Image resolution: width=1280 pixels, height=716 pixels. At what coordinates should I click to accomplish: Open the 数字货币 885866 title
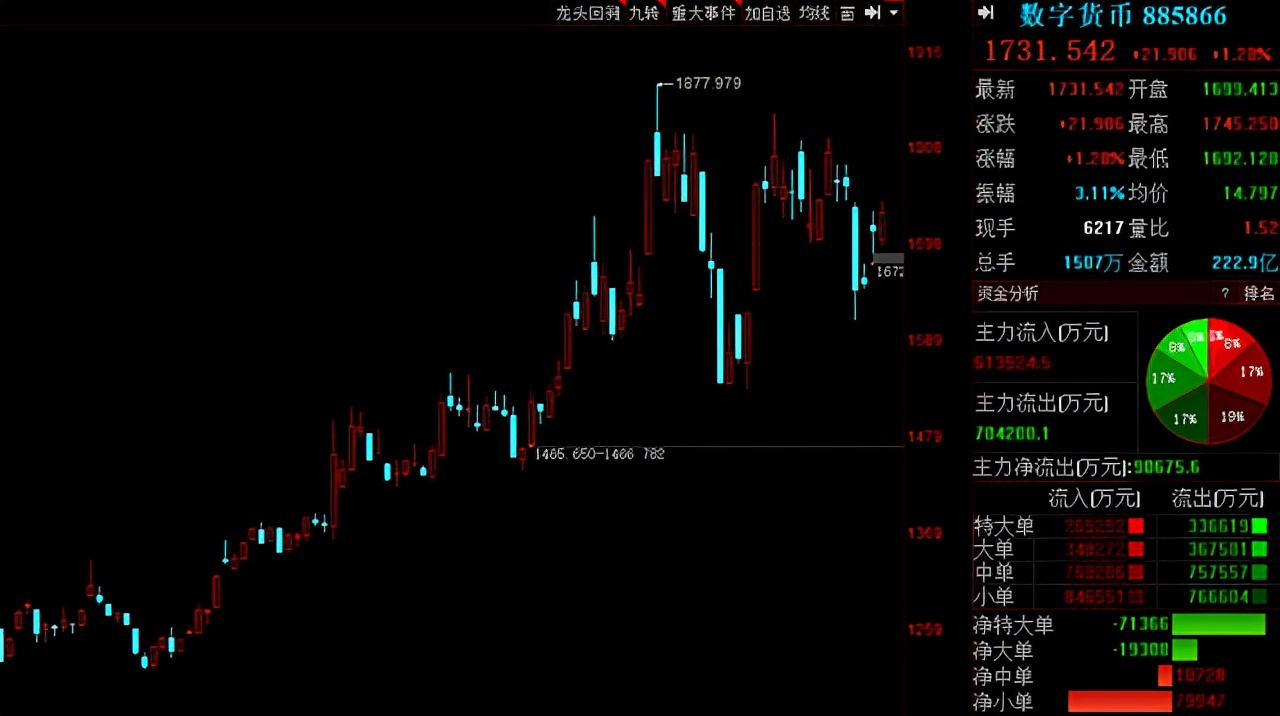(1123, 15)
